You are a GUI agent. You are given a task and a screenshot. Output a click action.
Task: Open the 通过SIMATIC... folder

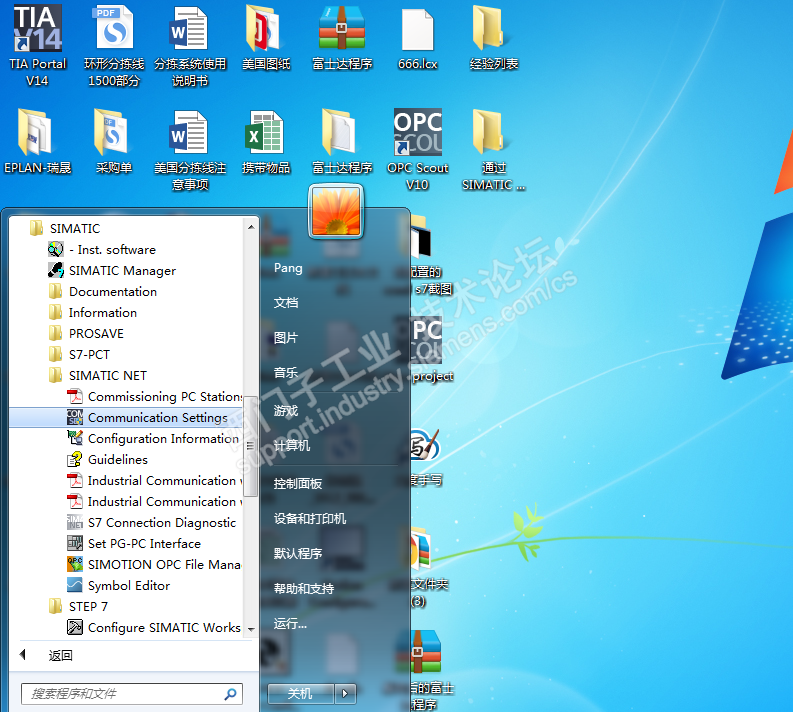tap(494, 150)
